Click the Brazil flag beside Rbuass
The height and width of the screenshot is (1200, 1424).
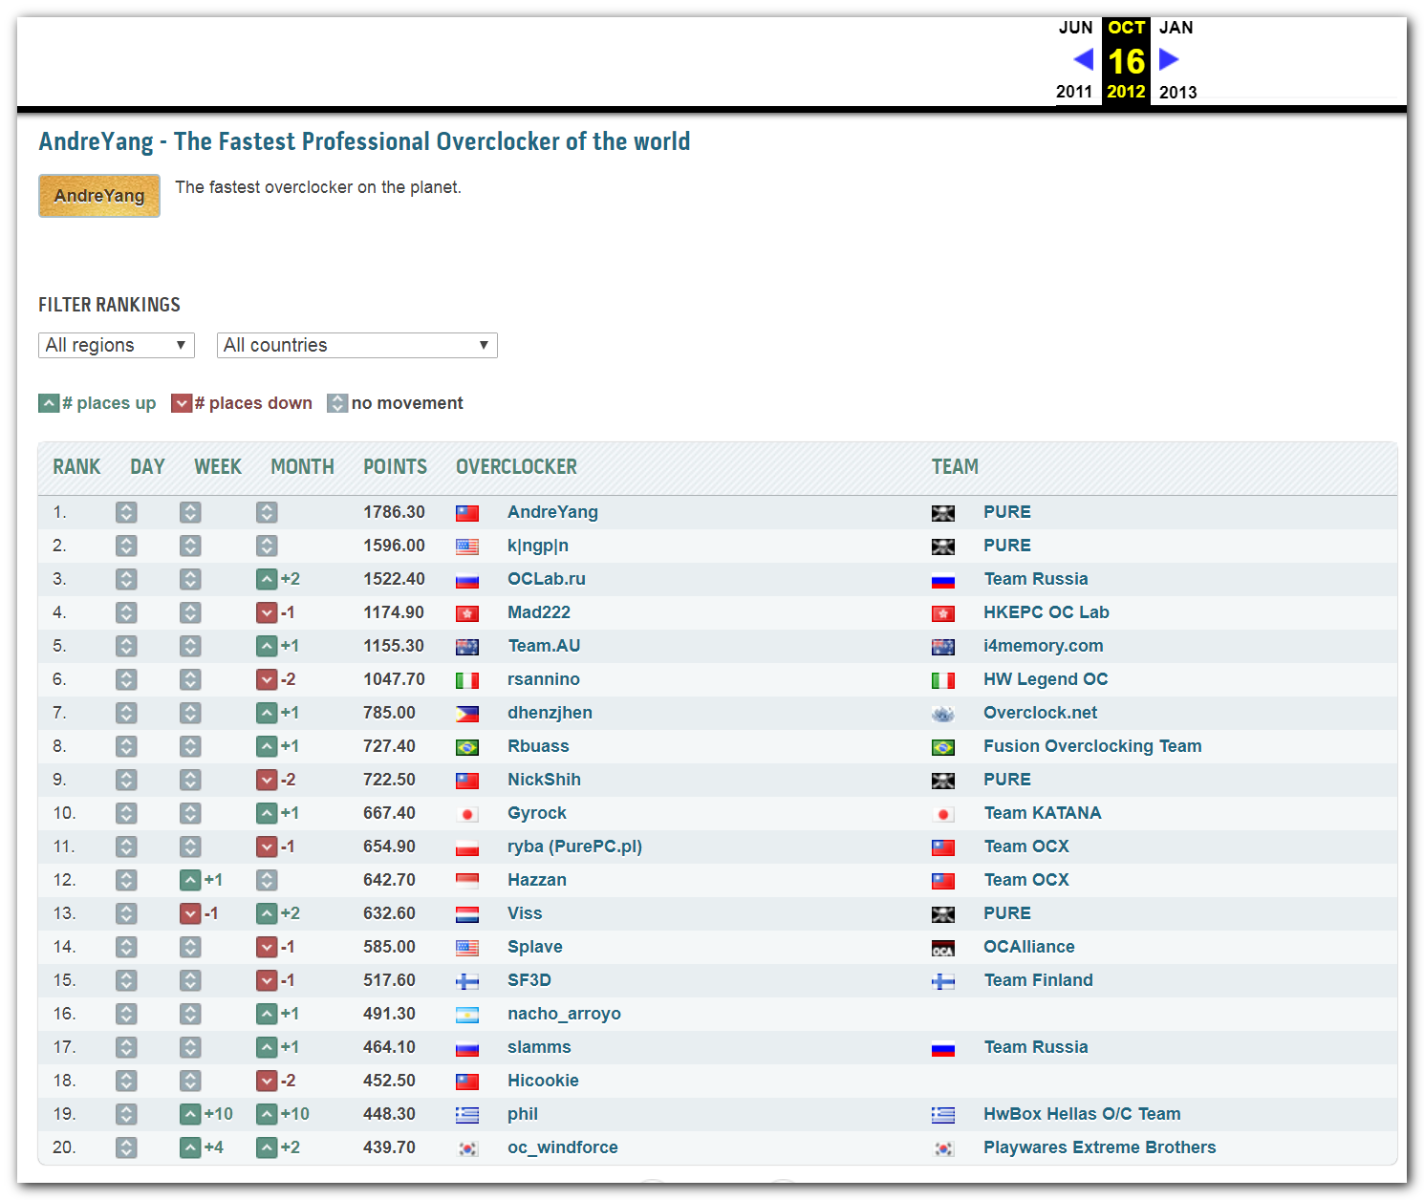467,748
